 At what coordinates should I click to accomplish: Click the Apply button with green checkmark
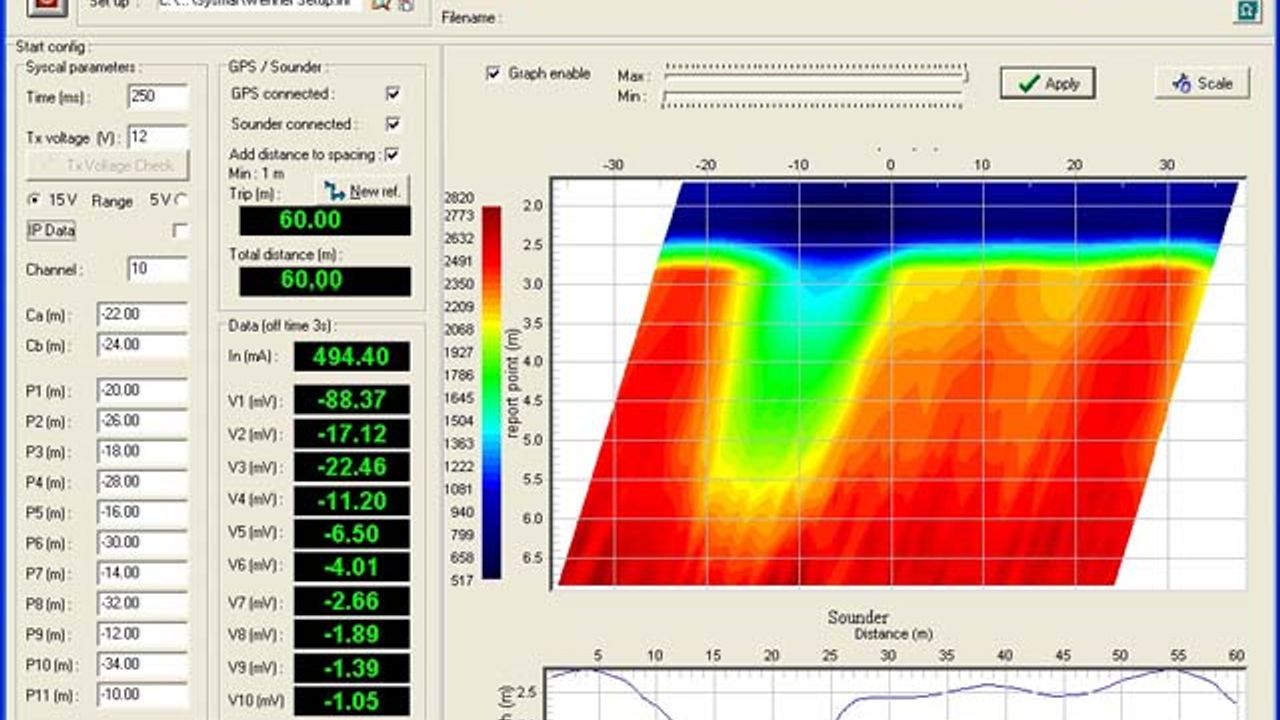coord(1047,84)
